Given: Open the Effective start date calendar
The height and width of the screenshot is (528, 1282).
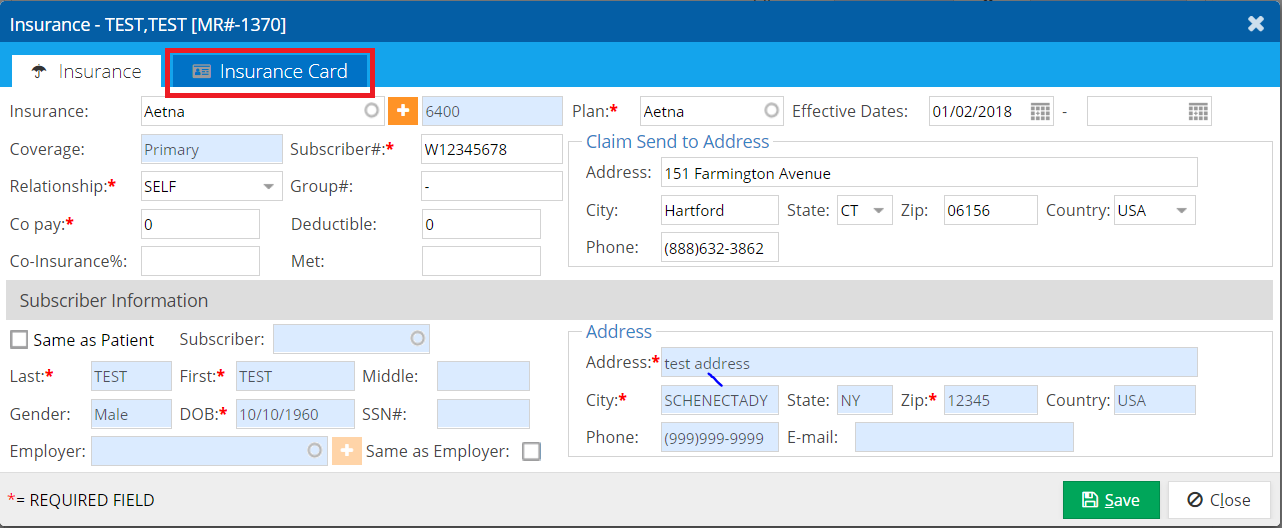Looking at the screenshot, I should click(1041, 111).
